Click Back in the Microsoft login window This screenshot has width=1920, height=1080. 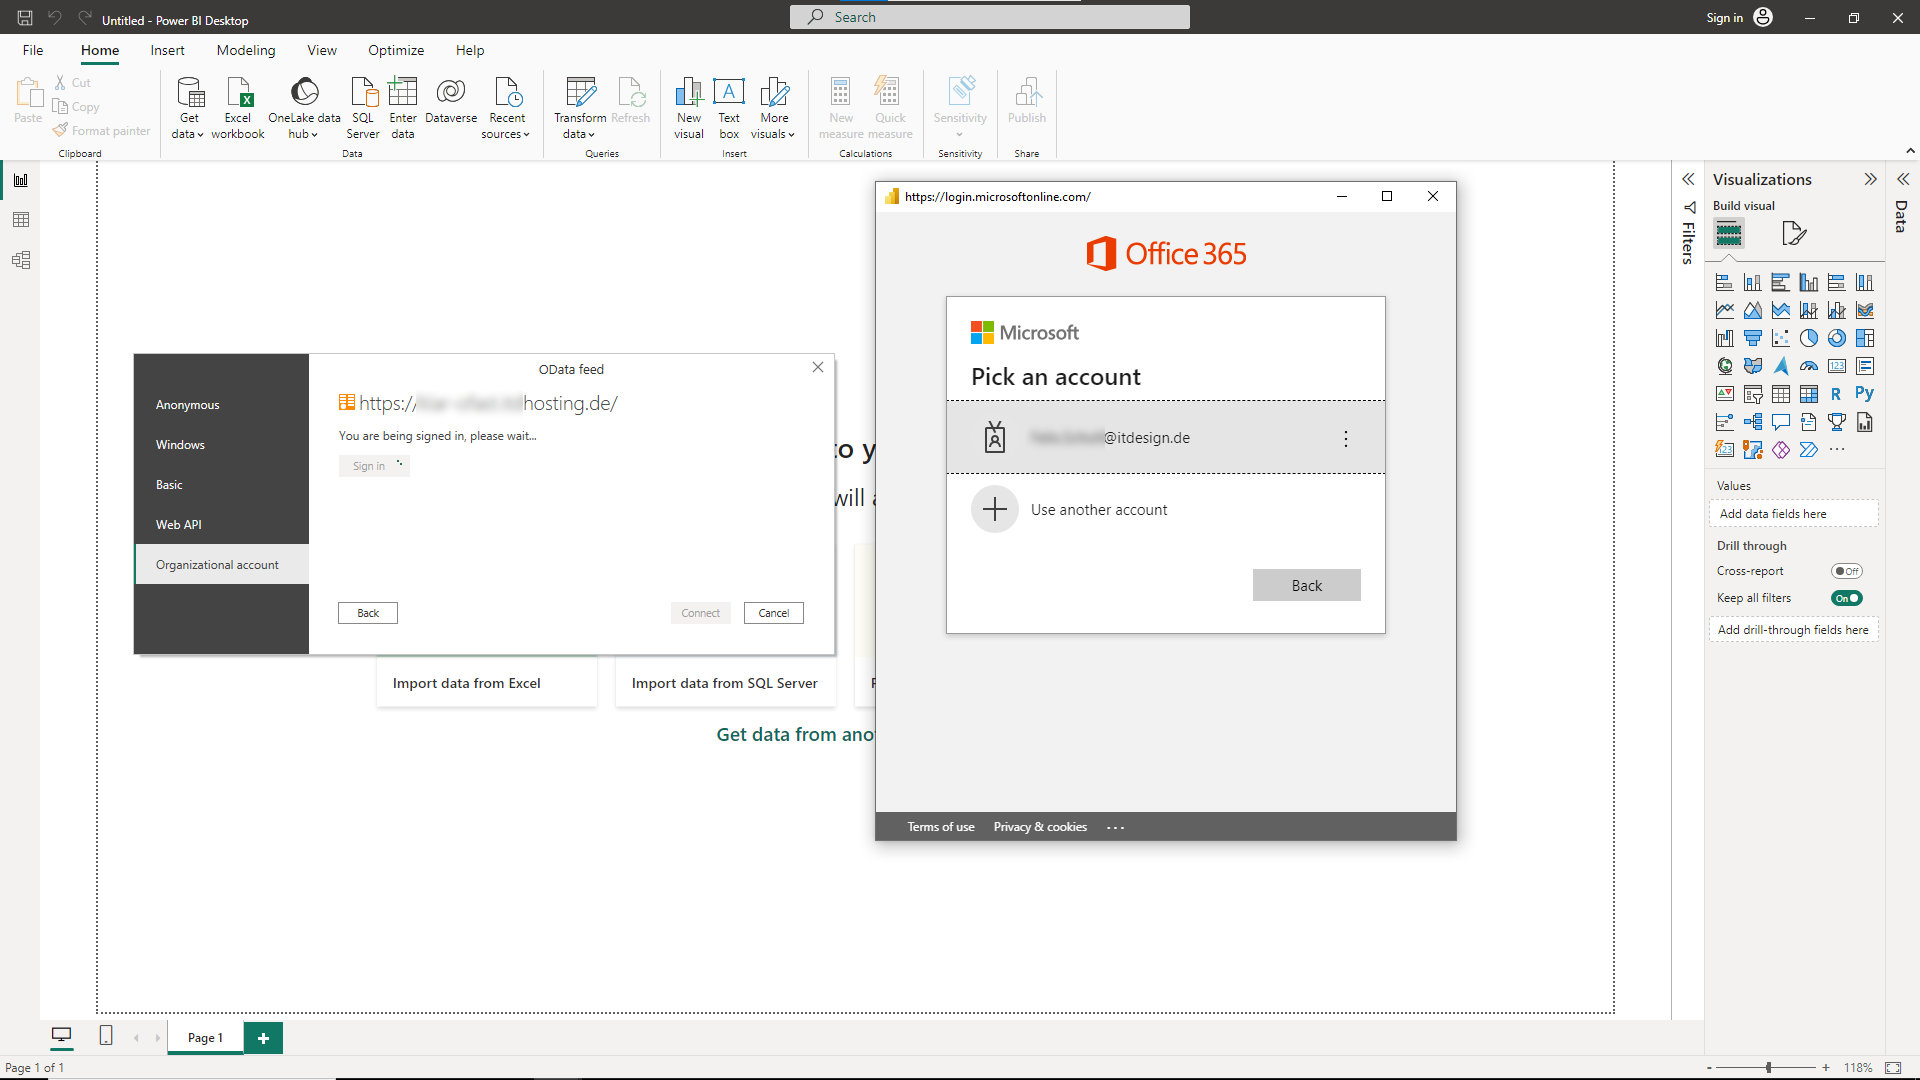(1307, 586)
